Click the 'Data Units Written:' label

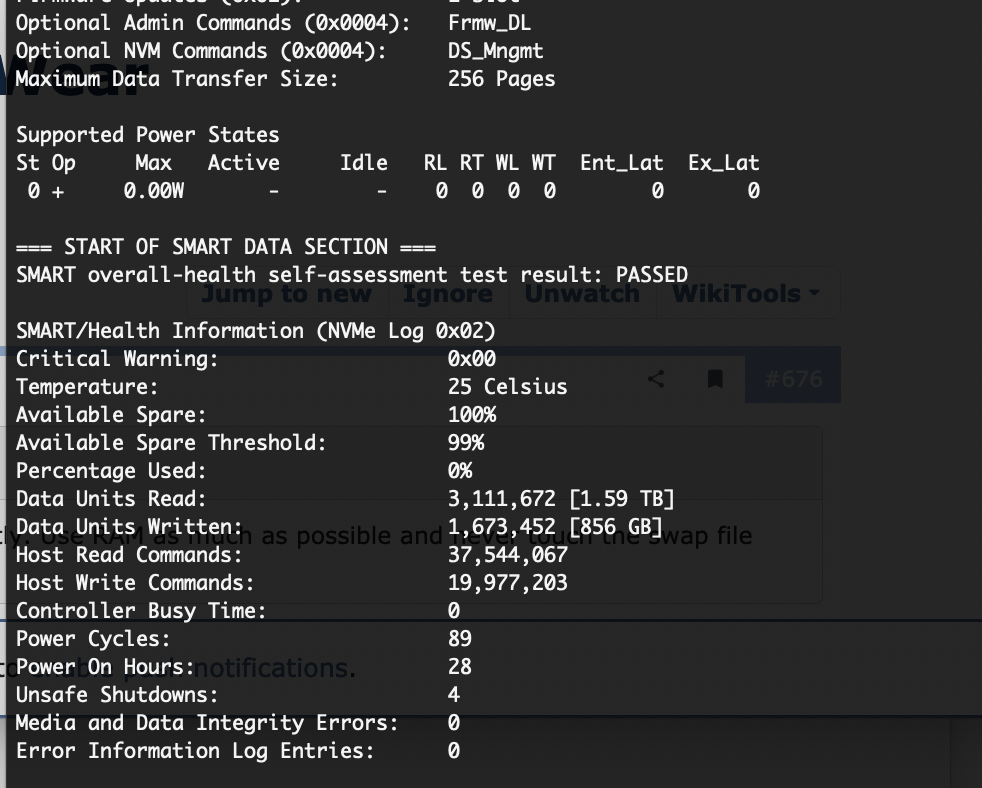click(x=129, y=527)
